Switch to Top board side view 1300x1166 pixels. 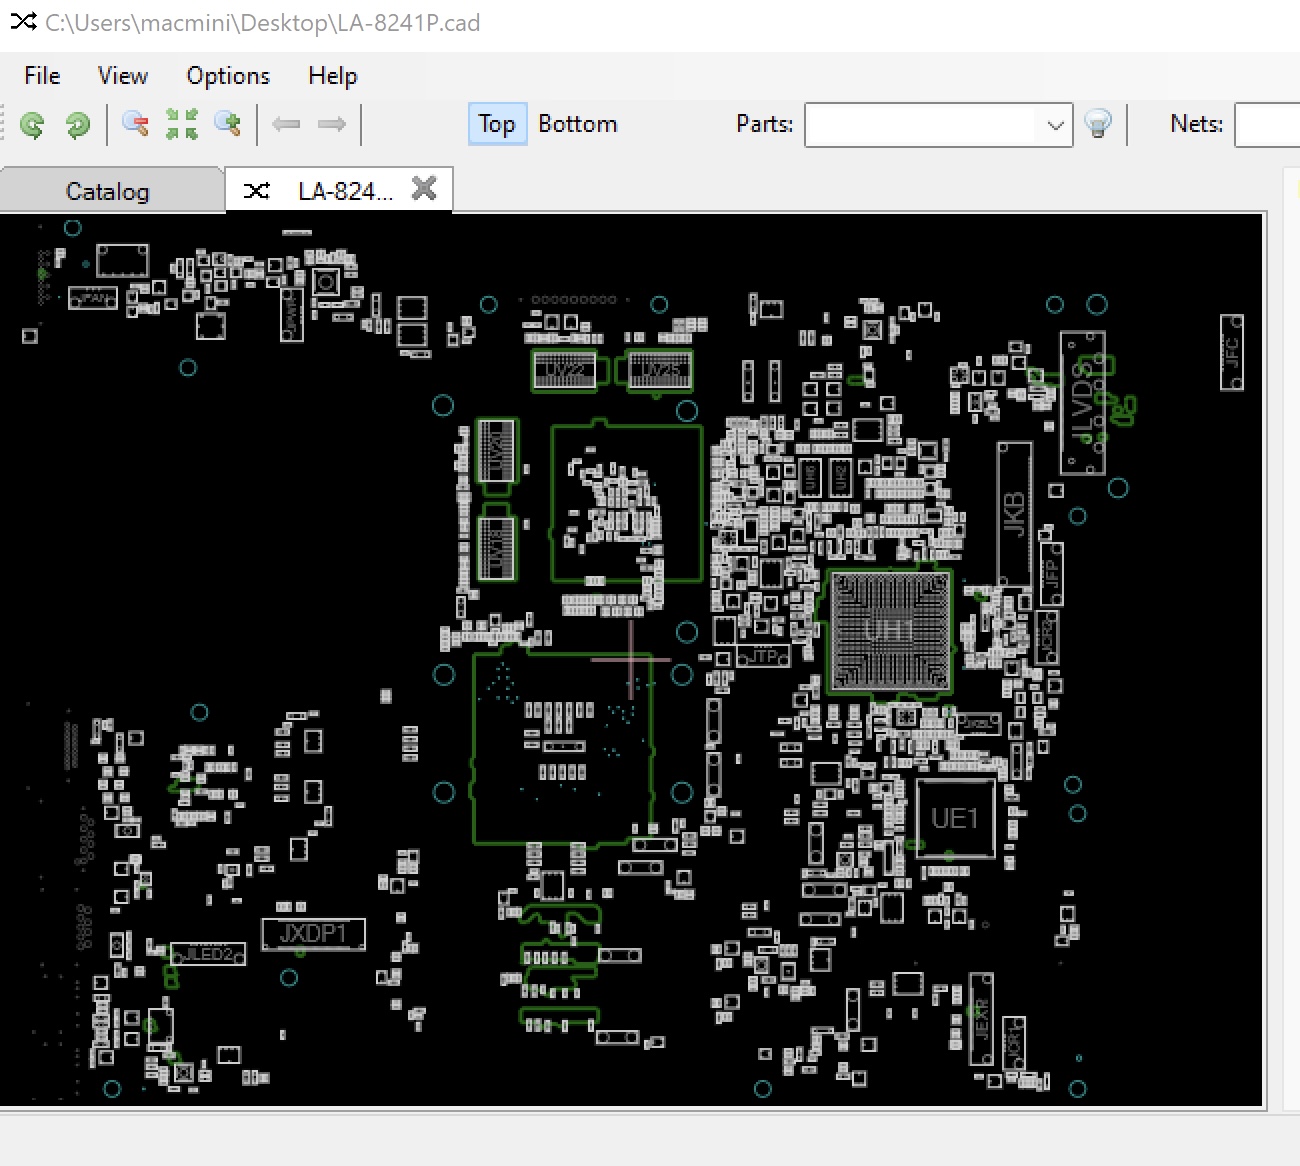(497, 124)
